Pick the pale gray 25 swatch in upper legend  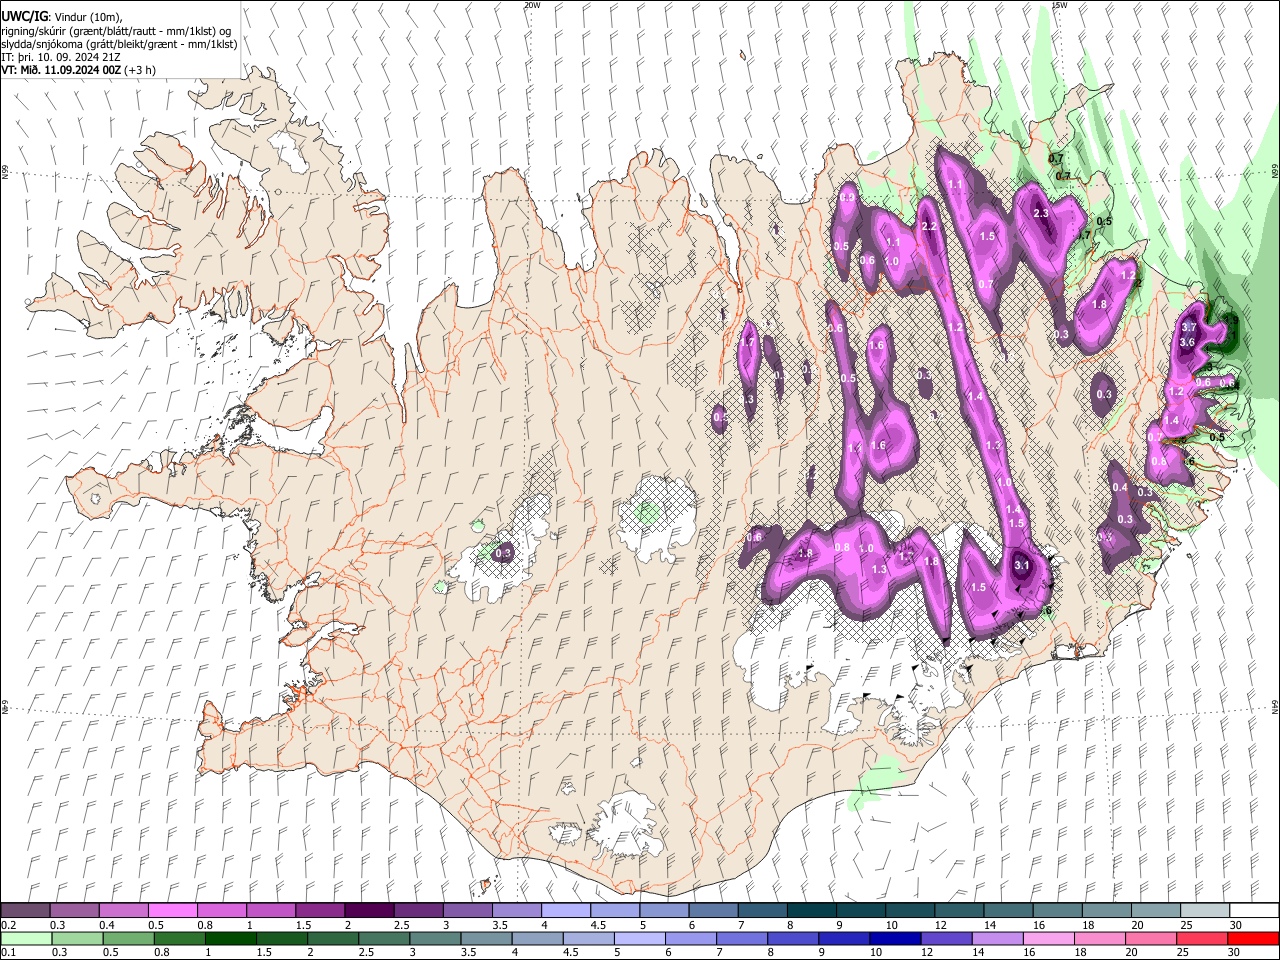[x=1205, y=911]
